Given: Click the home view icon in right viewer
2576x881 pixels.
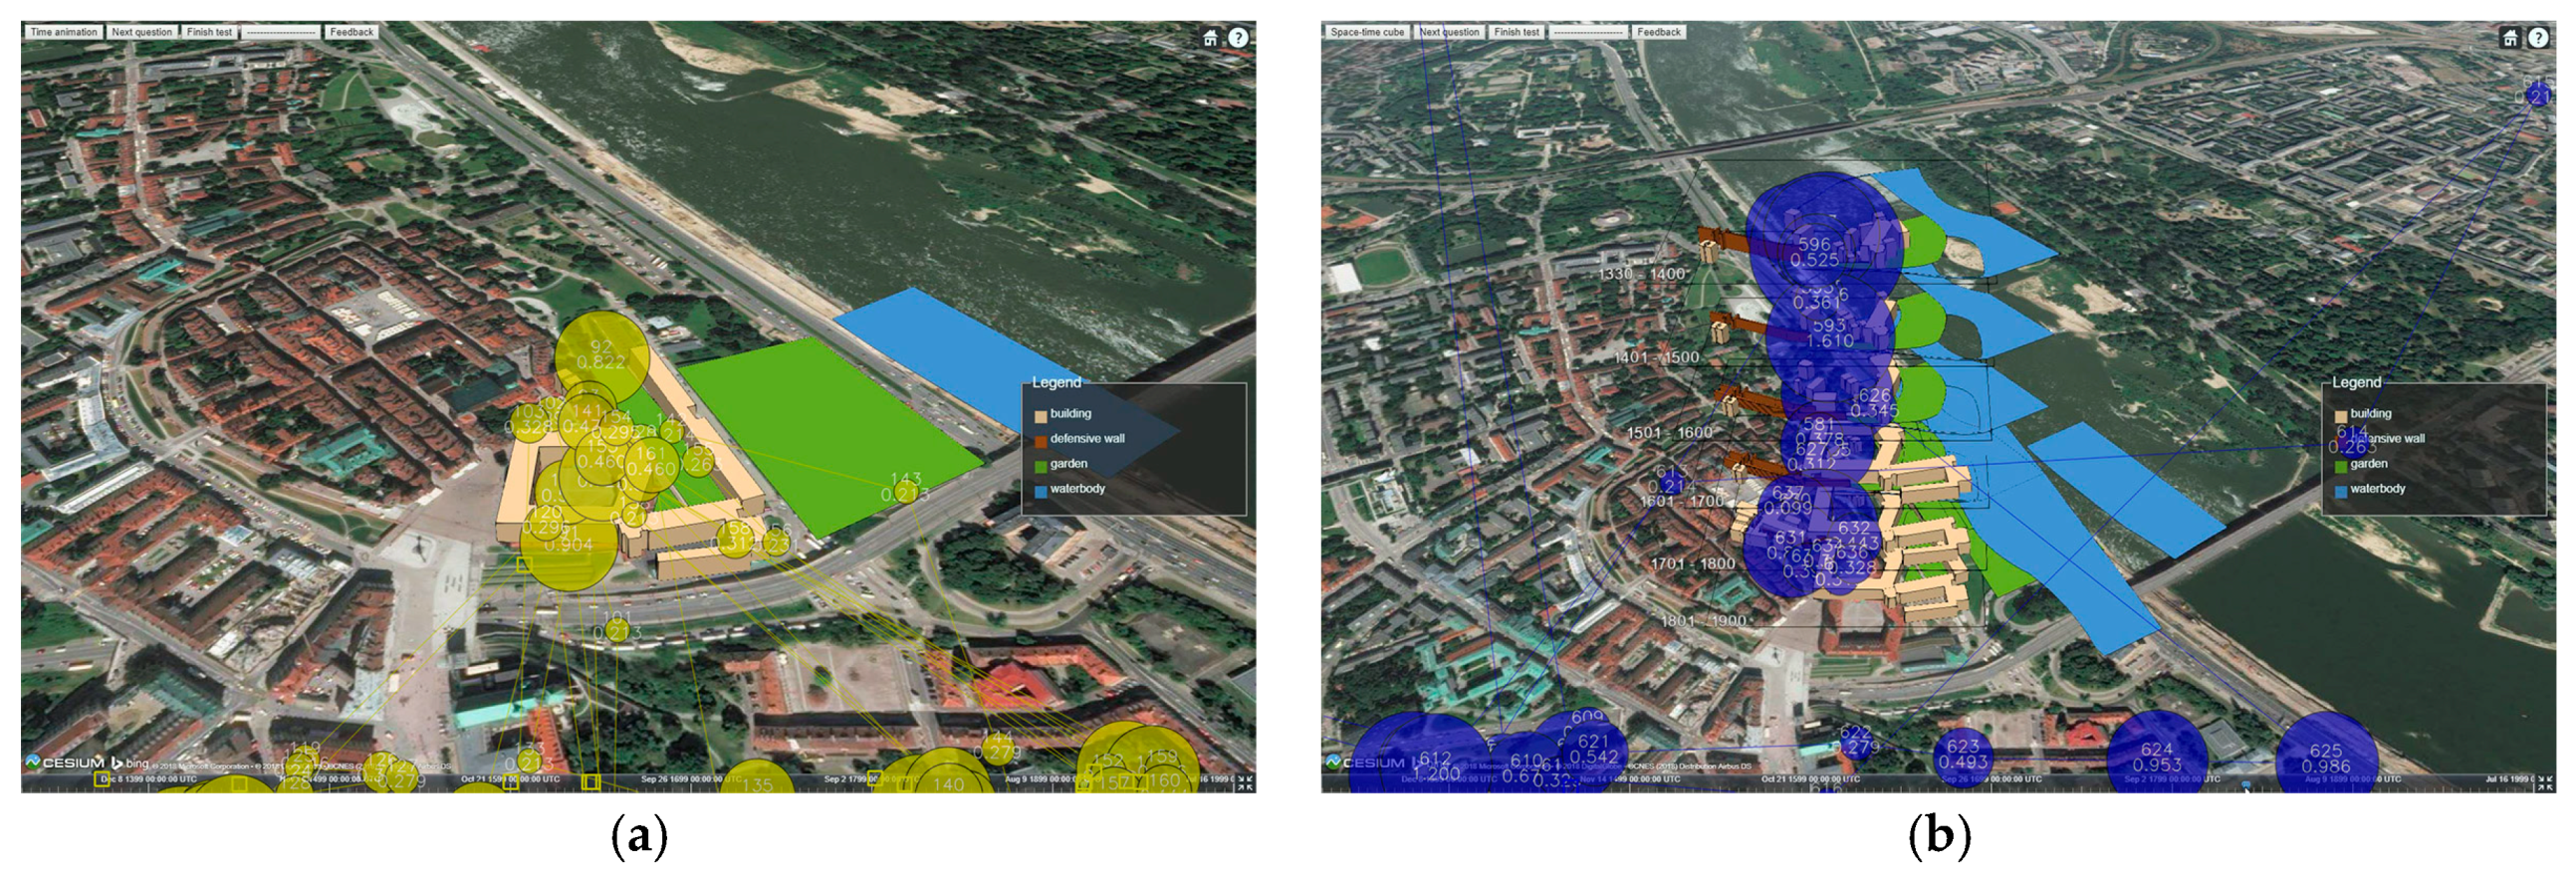Looking at the screenshot, I should tap(2510, 38).
